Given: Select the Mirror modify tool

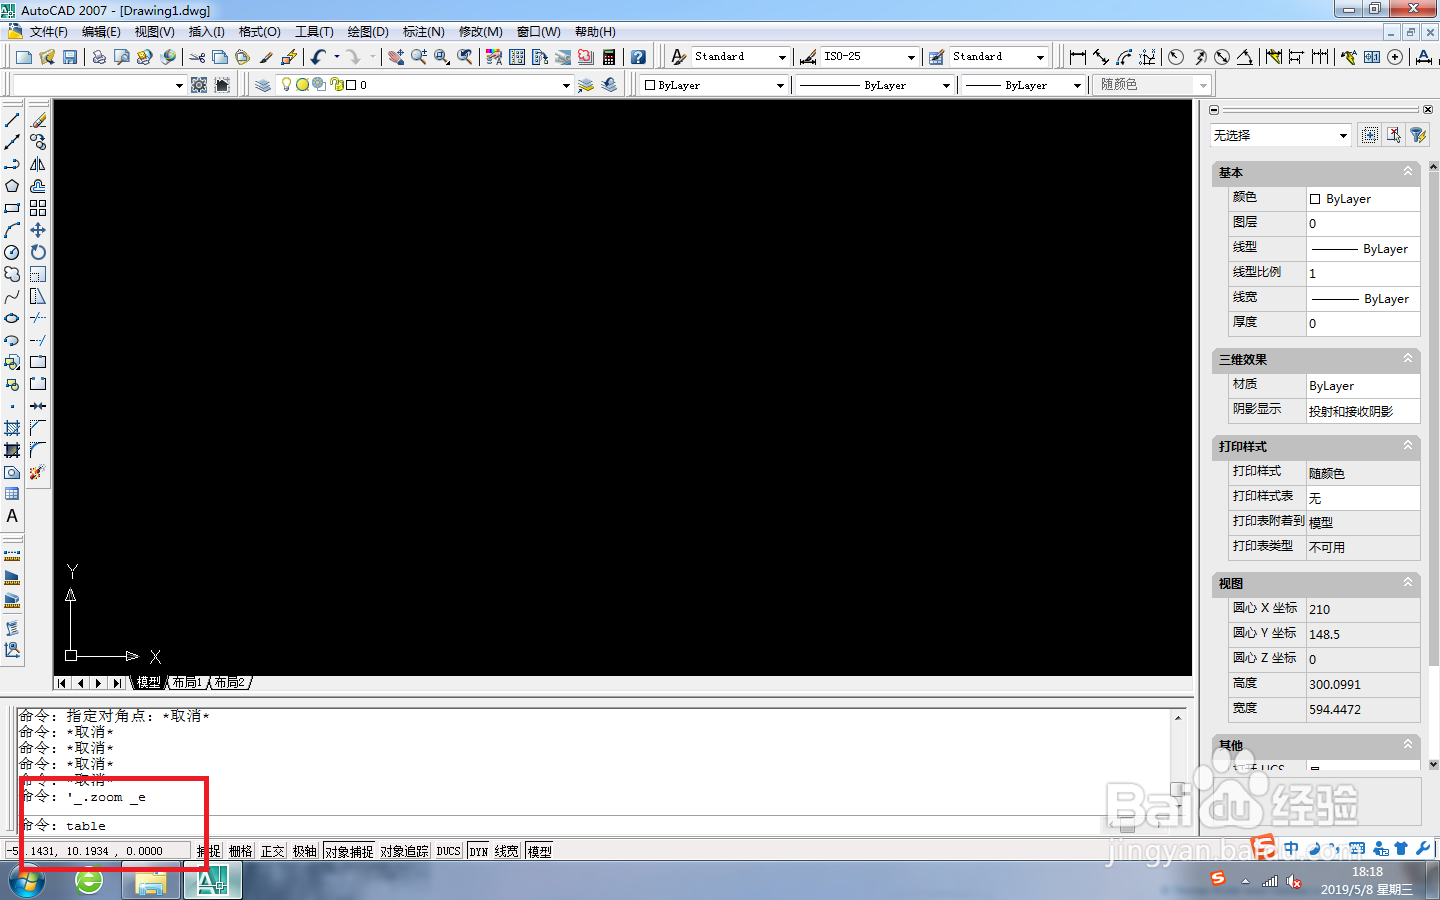Looking at the screenshot, I should pyautogui.click(x=38, y=164).
